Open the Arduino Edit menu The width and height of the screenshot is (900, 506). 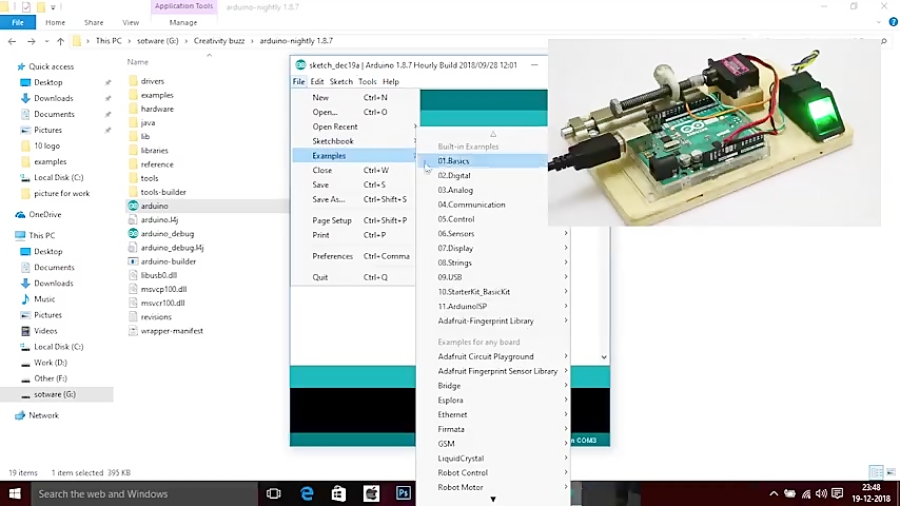pyautogui.click(x=317, y=81)
